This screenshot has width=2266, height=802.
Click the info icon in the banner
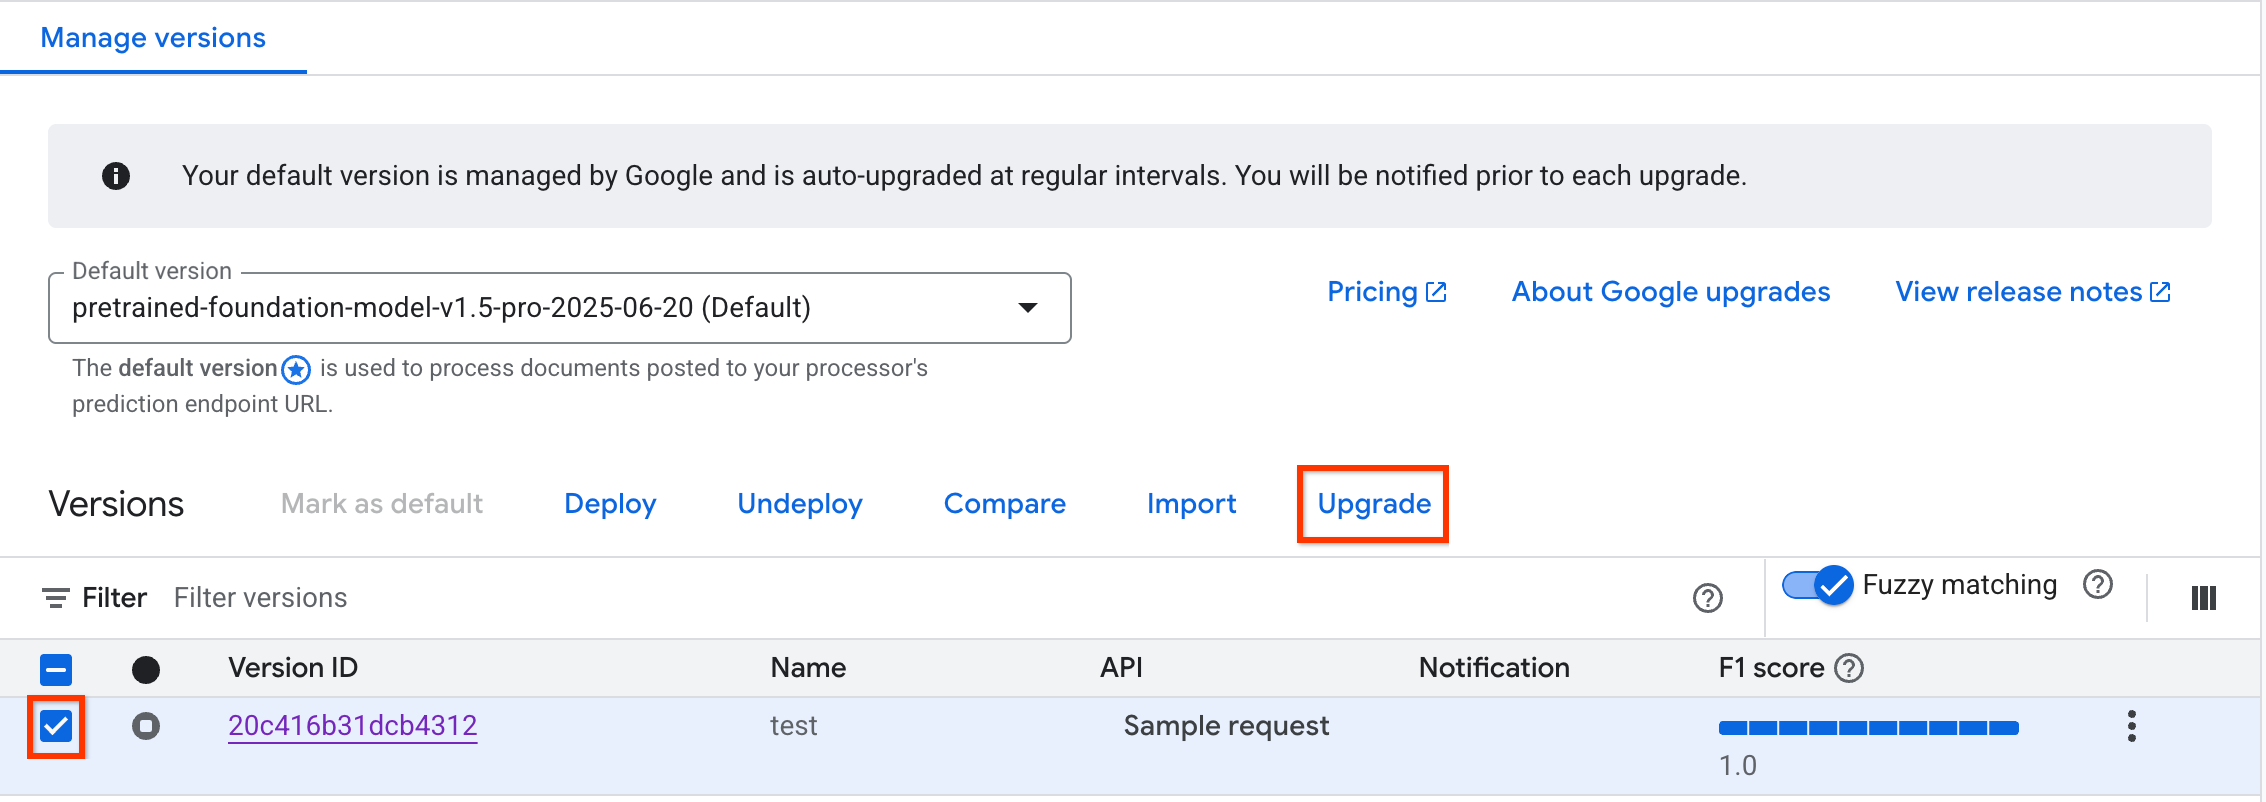tap(116, 176)
